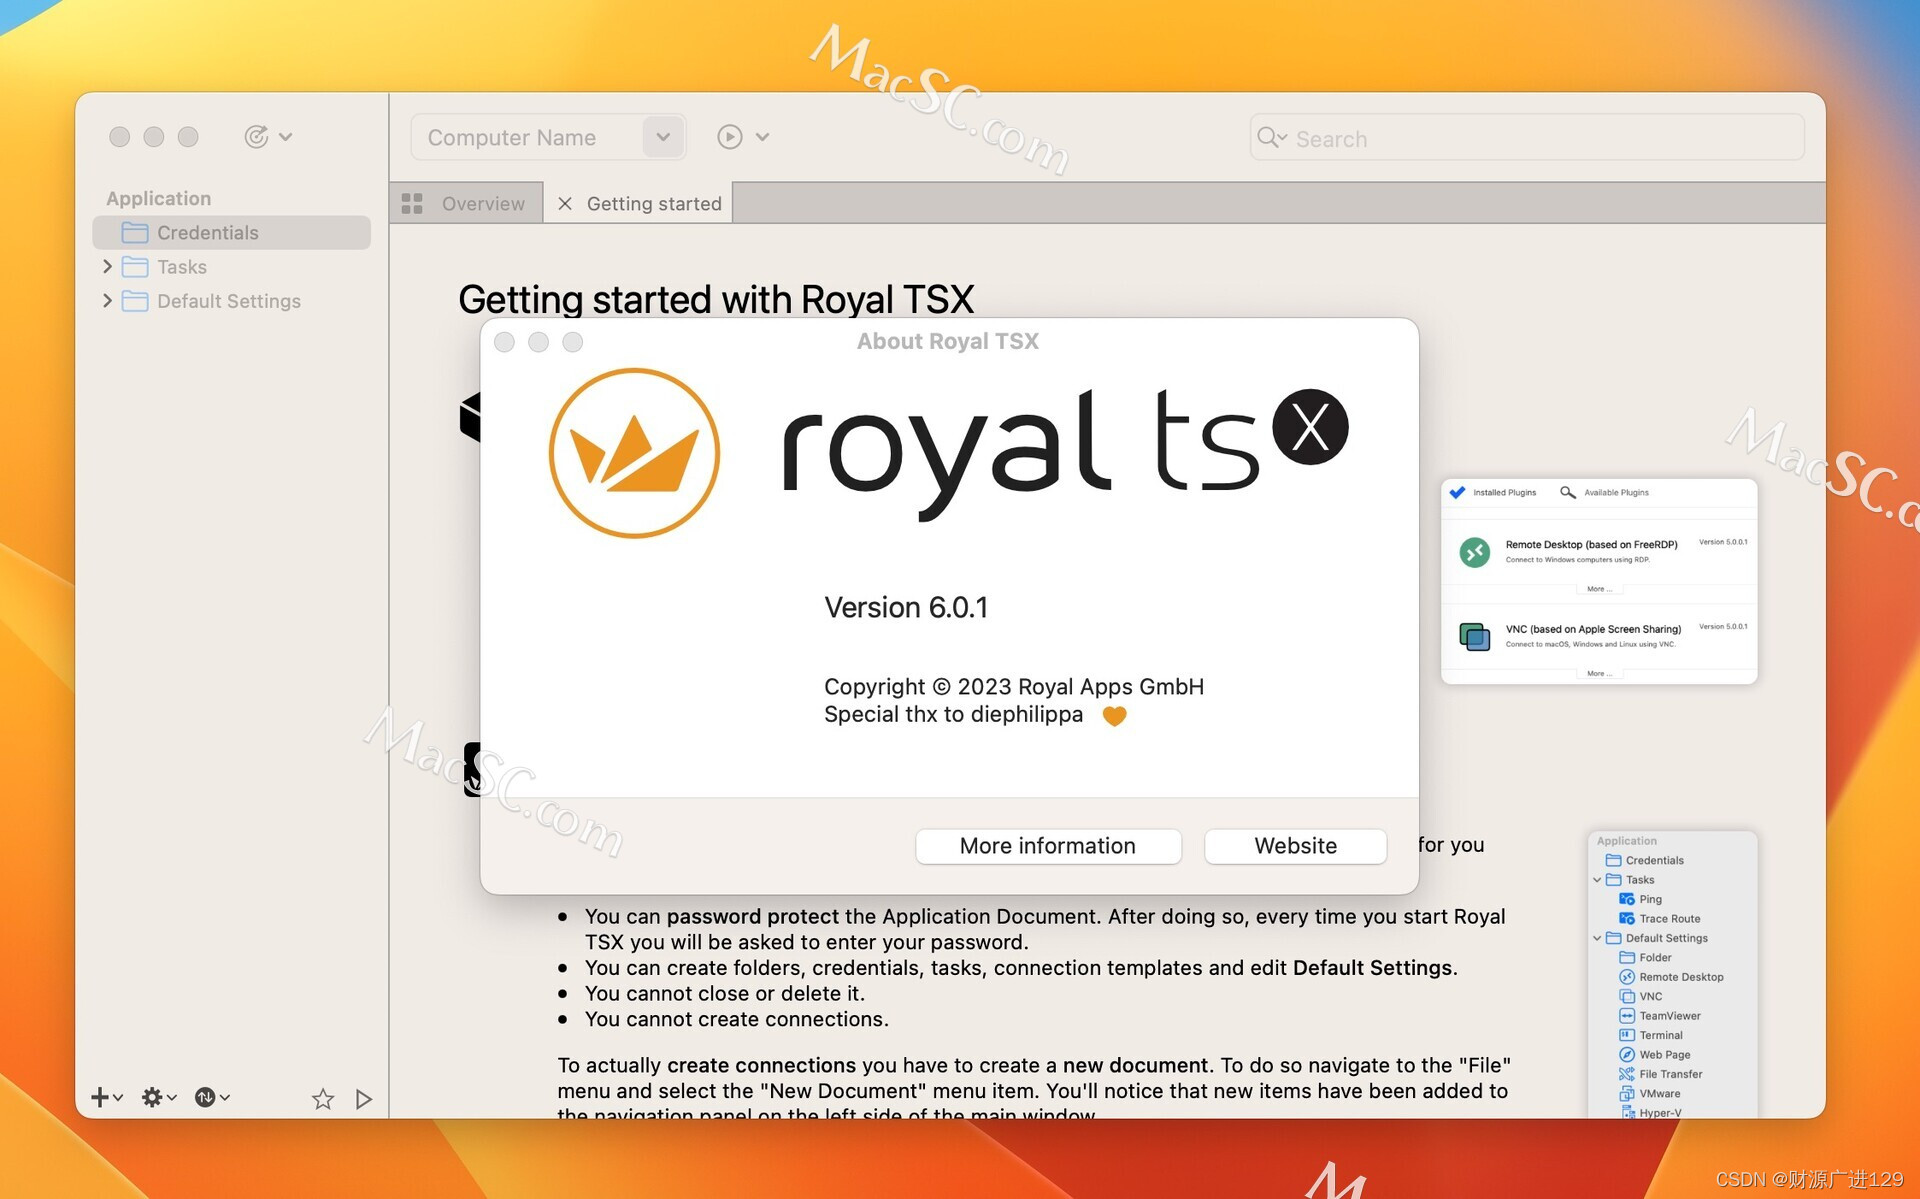
Task: Expand the Default Settings folder
Action: 107,300
